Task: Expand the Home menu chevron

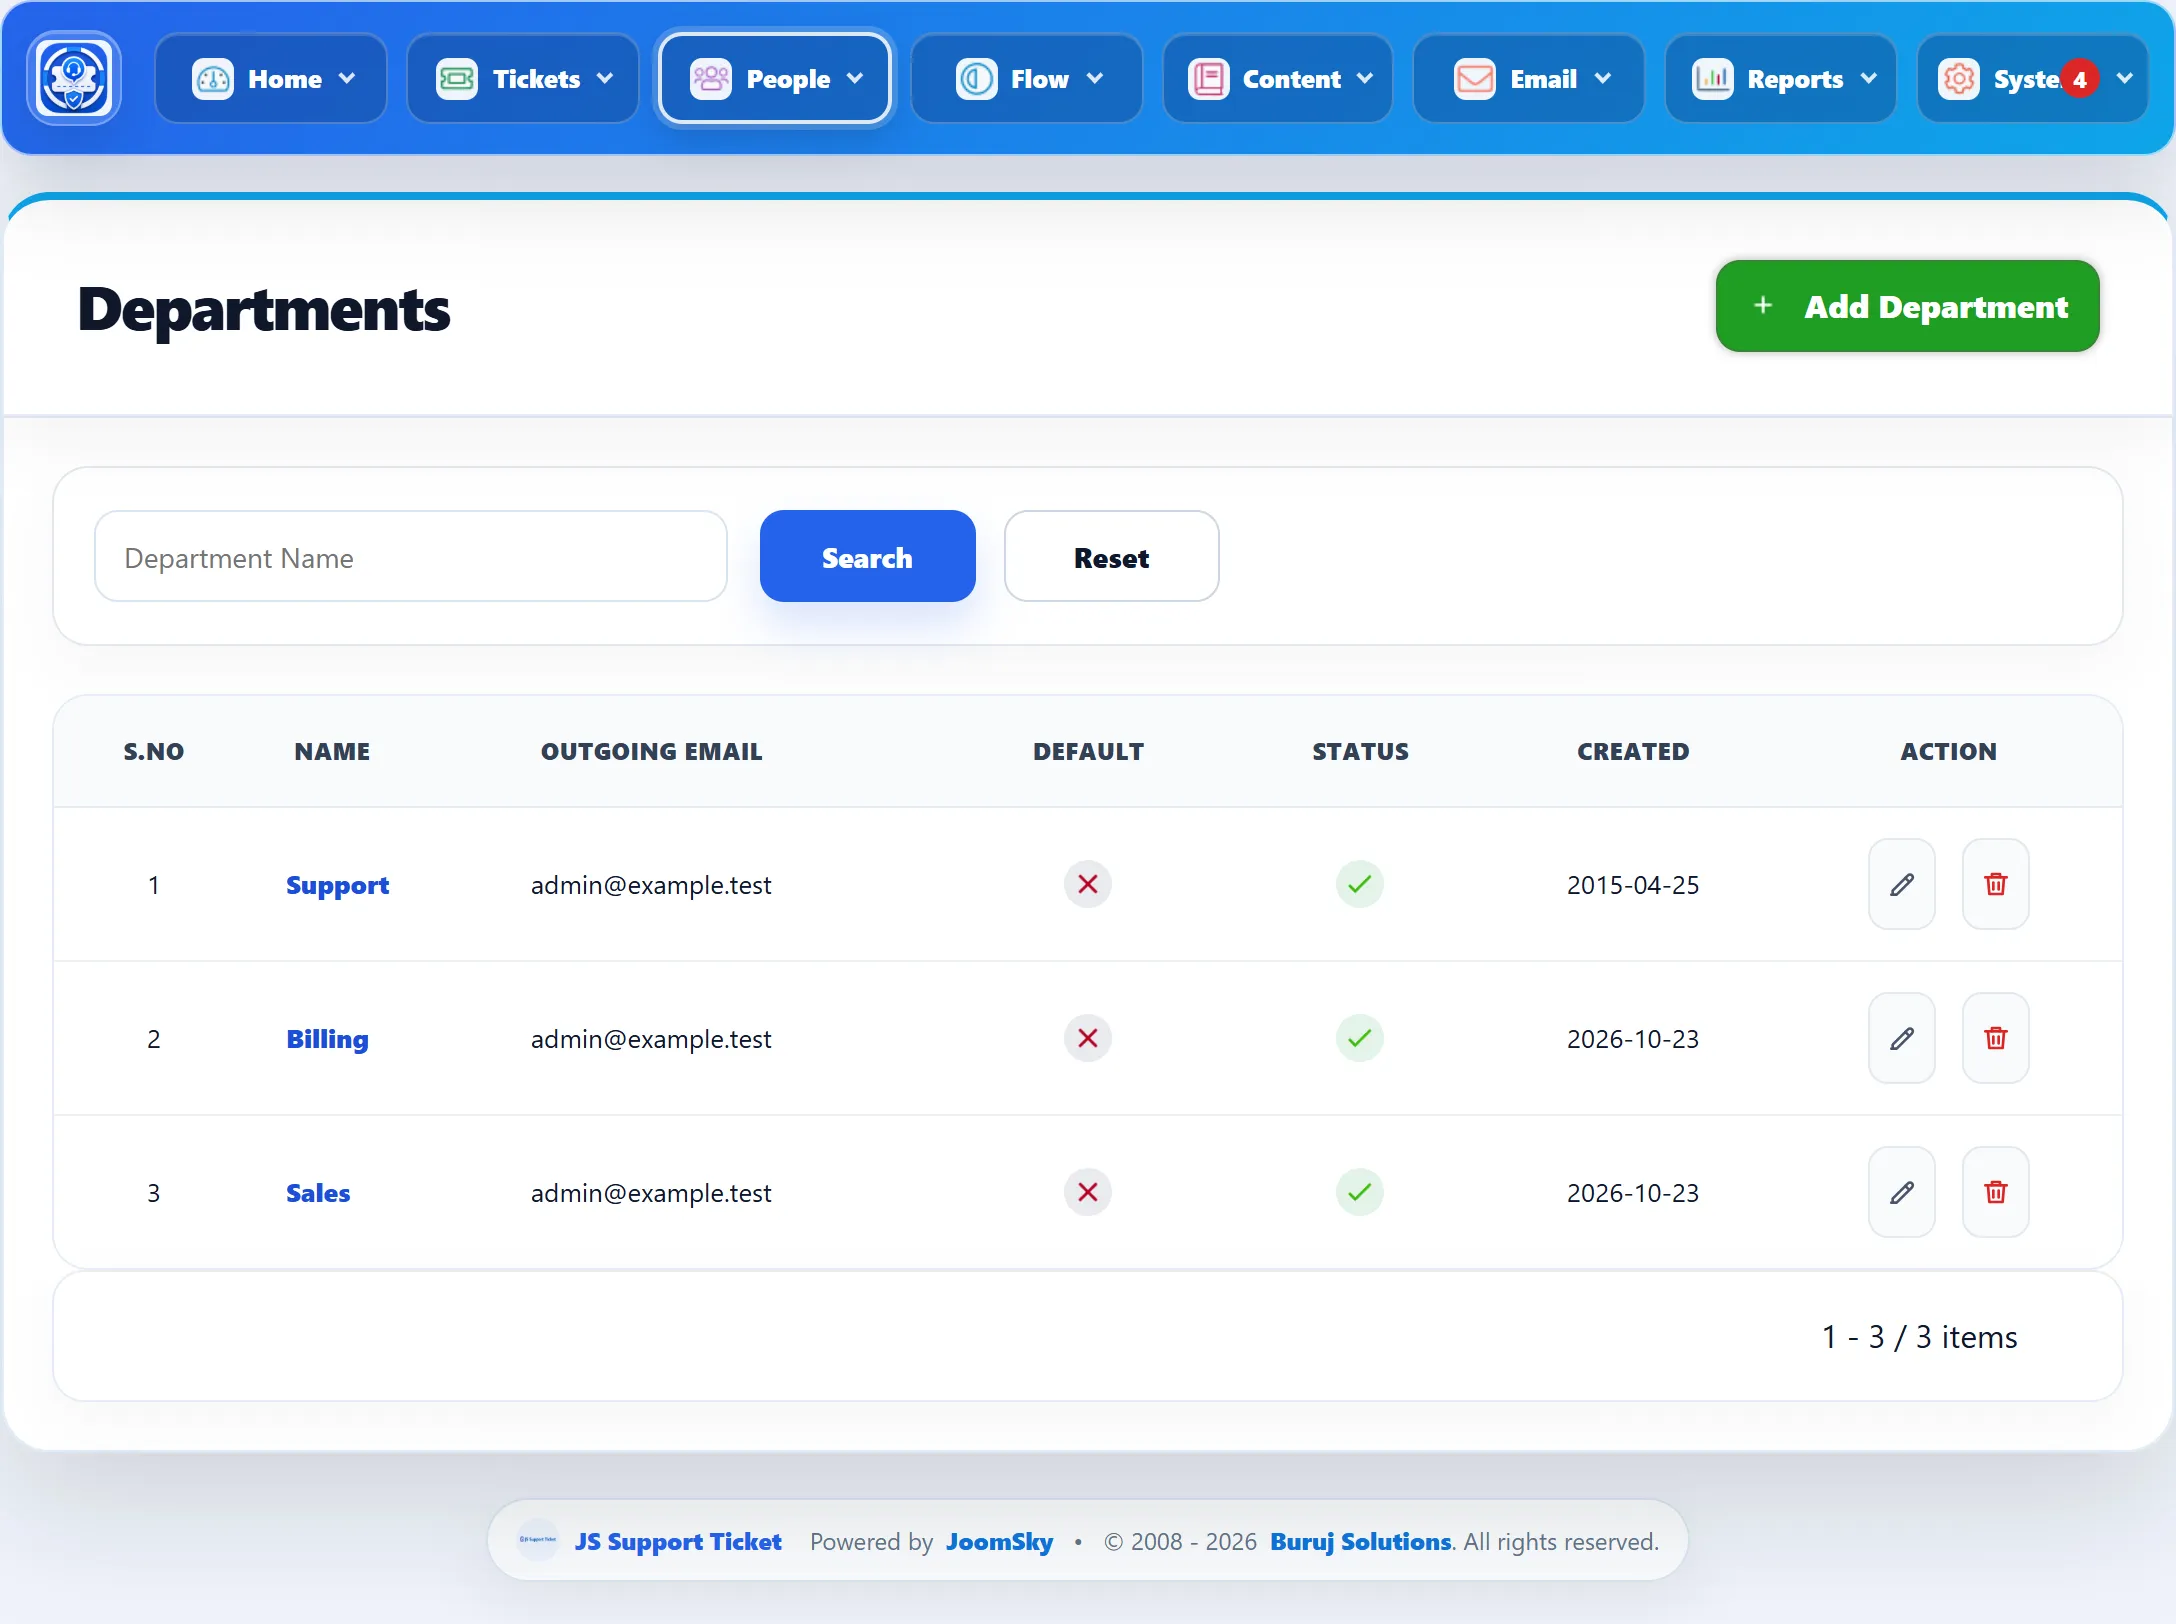Action: pyautogui.click(x=347, y=79)
